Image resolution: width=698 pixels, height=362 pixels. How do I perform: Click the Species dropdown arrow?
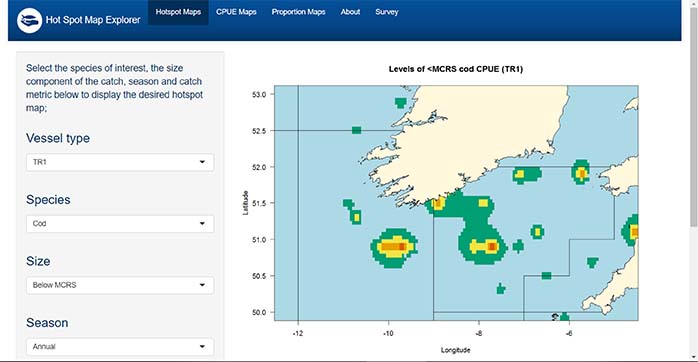pyautogui.click(x=202, y=224)
